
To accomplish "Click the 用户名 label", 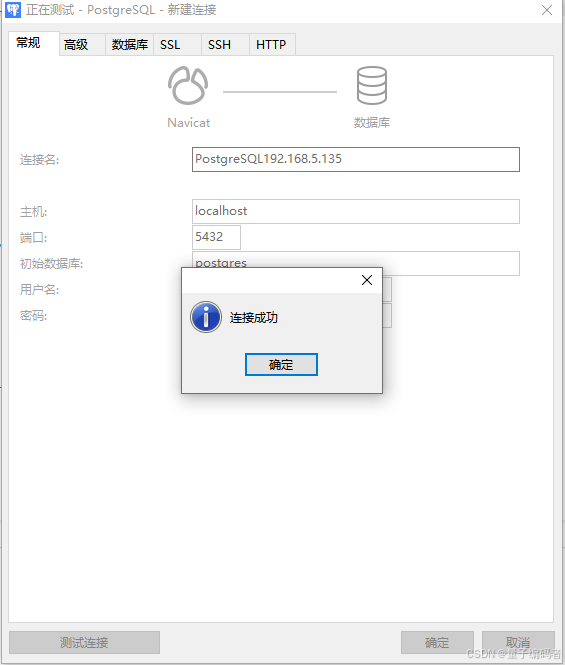I will click(39, 290).
